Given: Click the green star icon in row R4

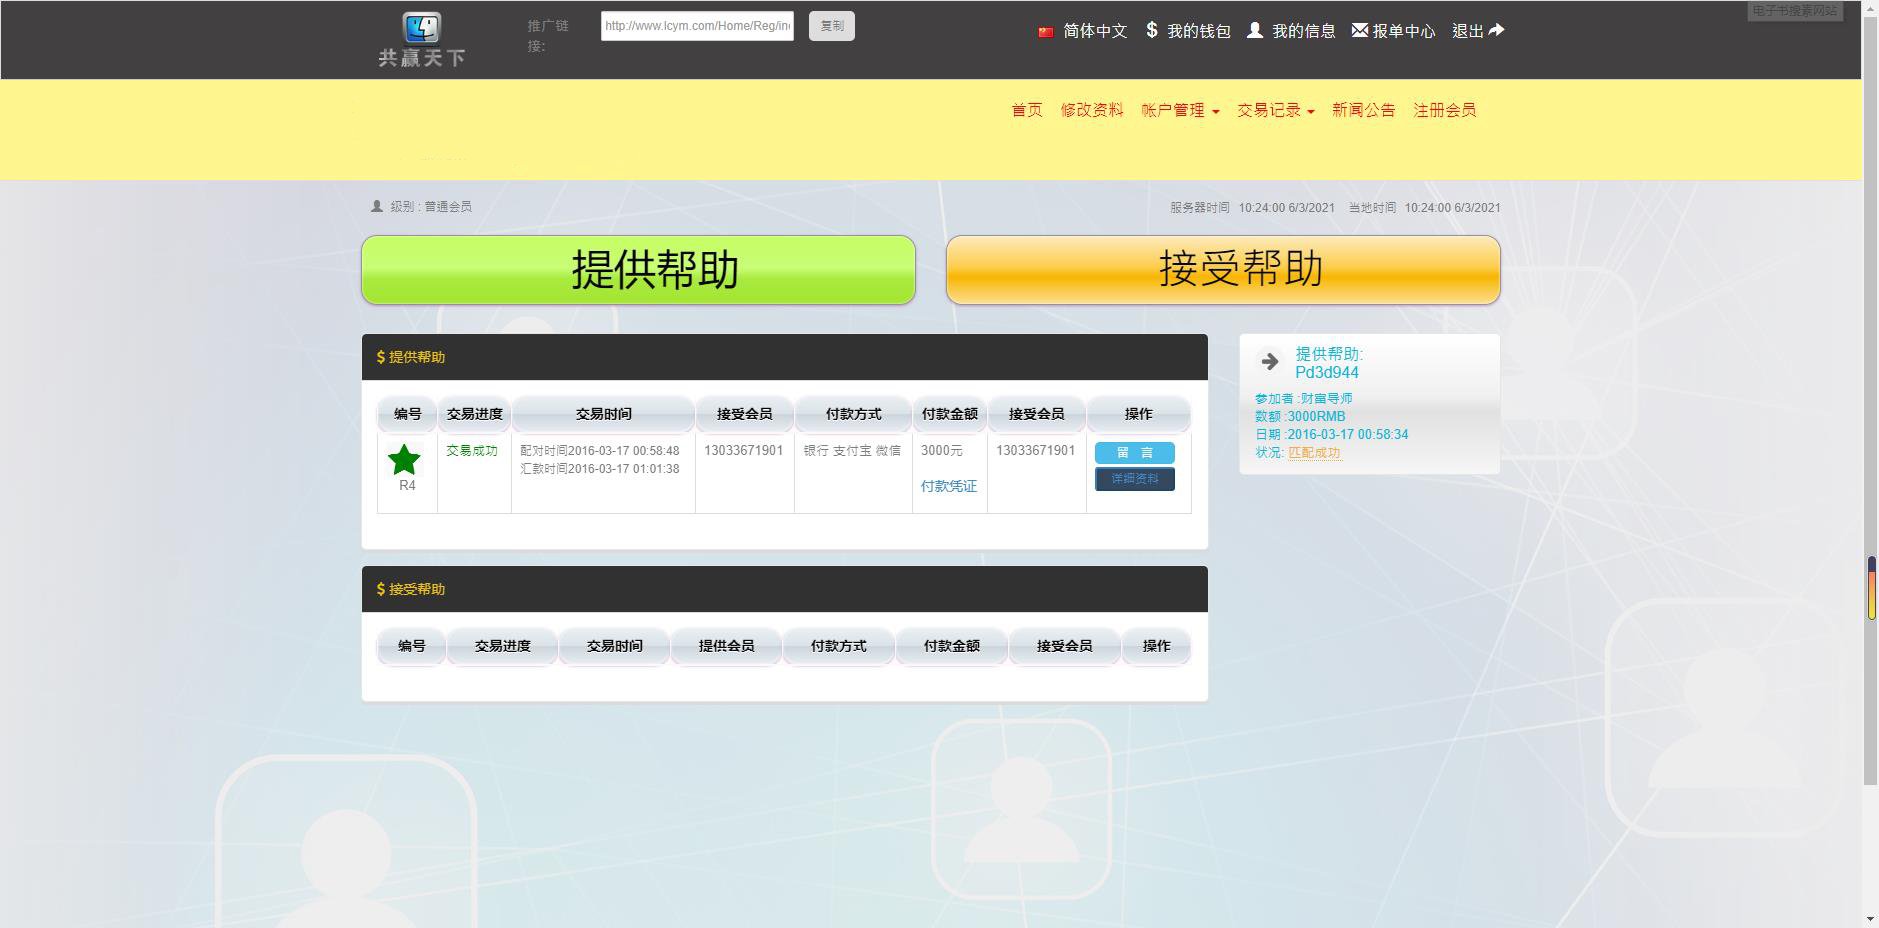Looking at the screenshot, I should point(404,458).
